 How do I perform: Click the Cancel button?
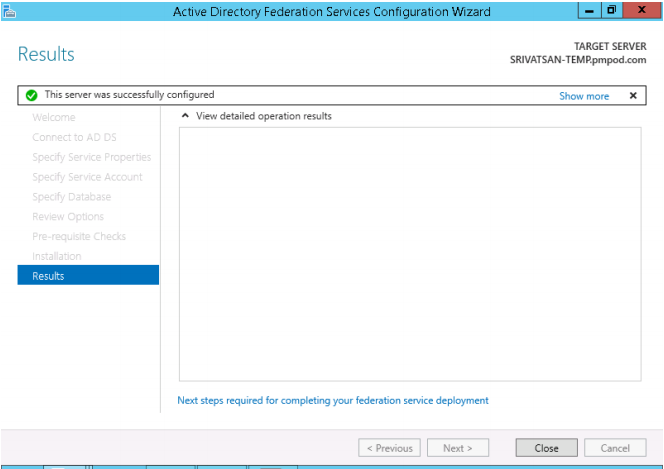(615, 448)
